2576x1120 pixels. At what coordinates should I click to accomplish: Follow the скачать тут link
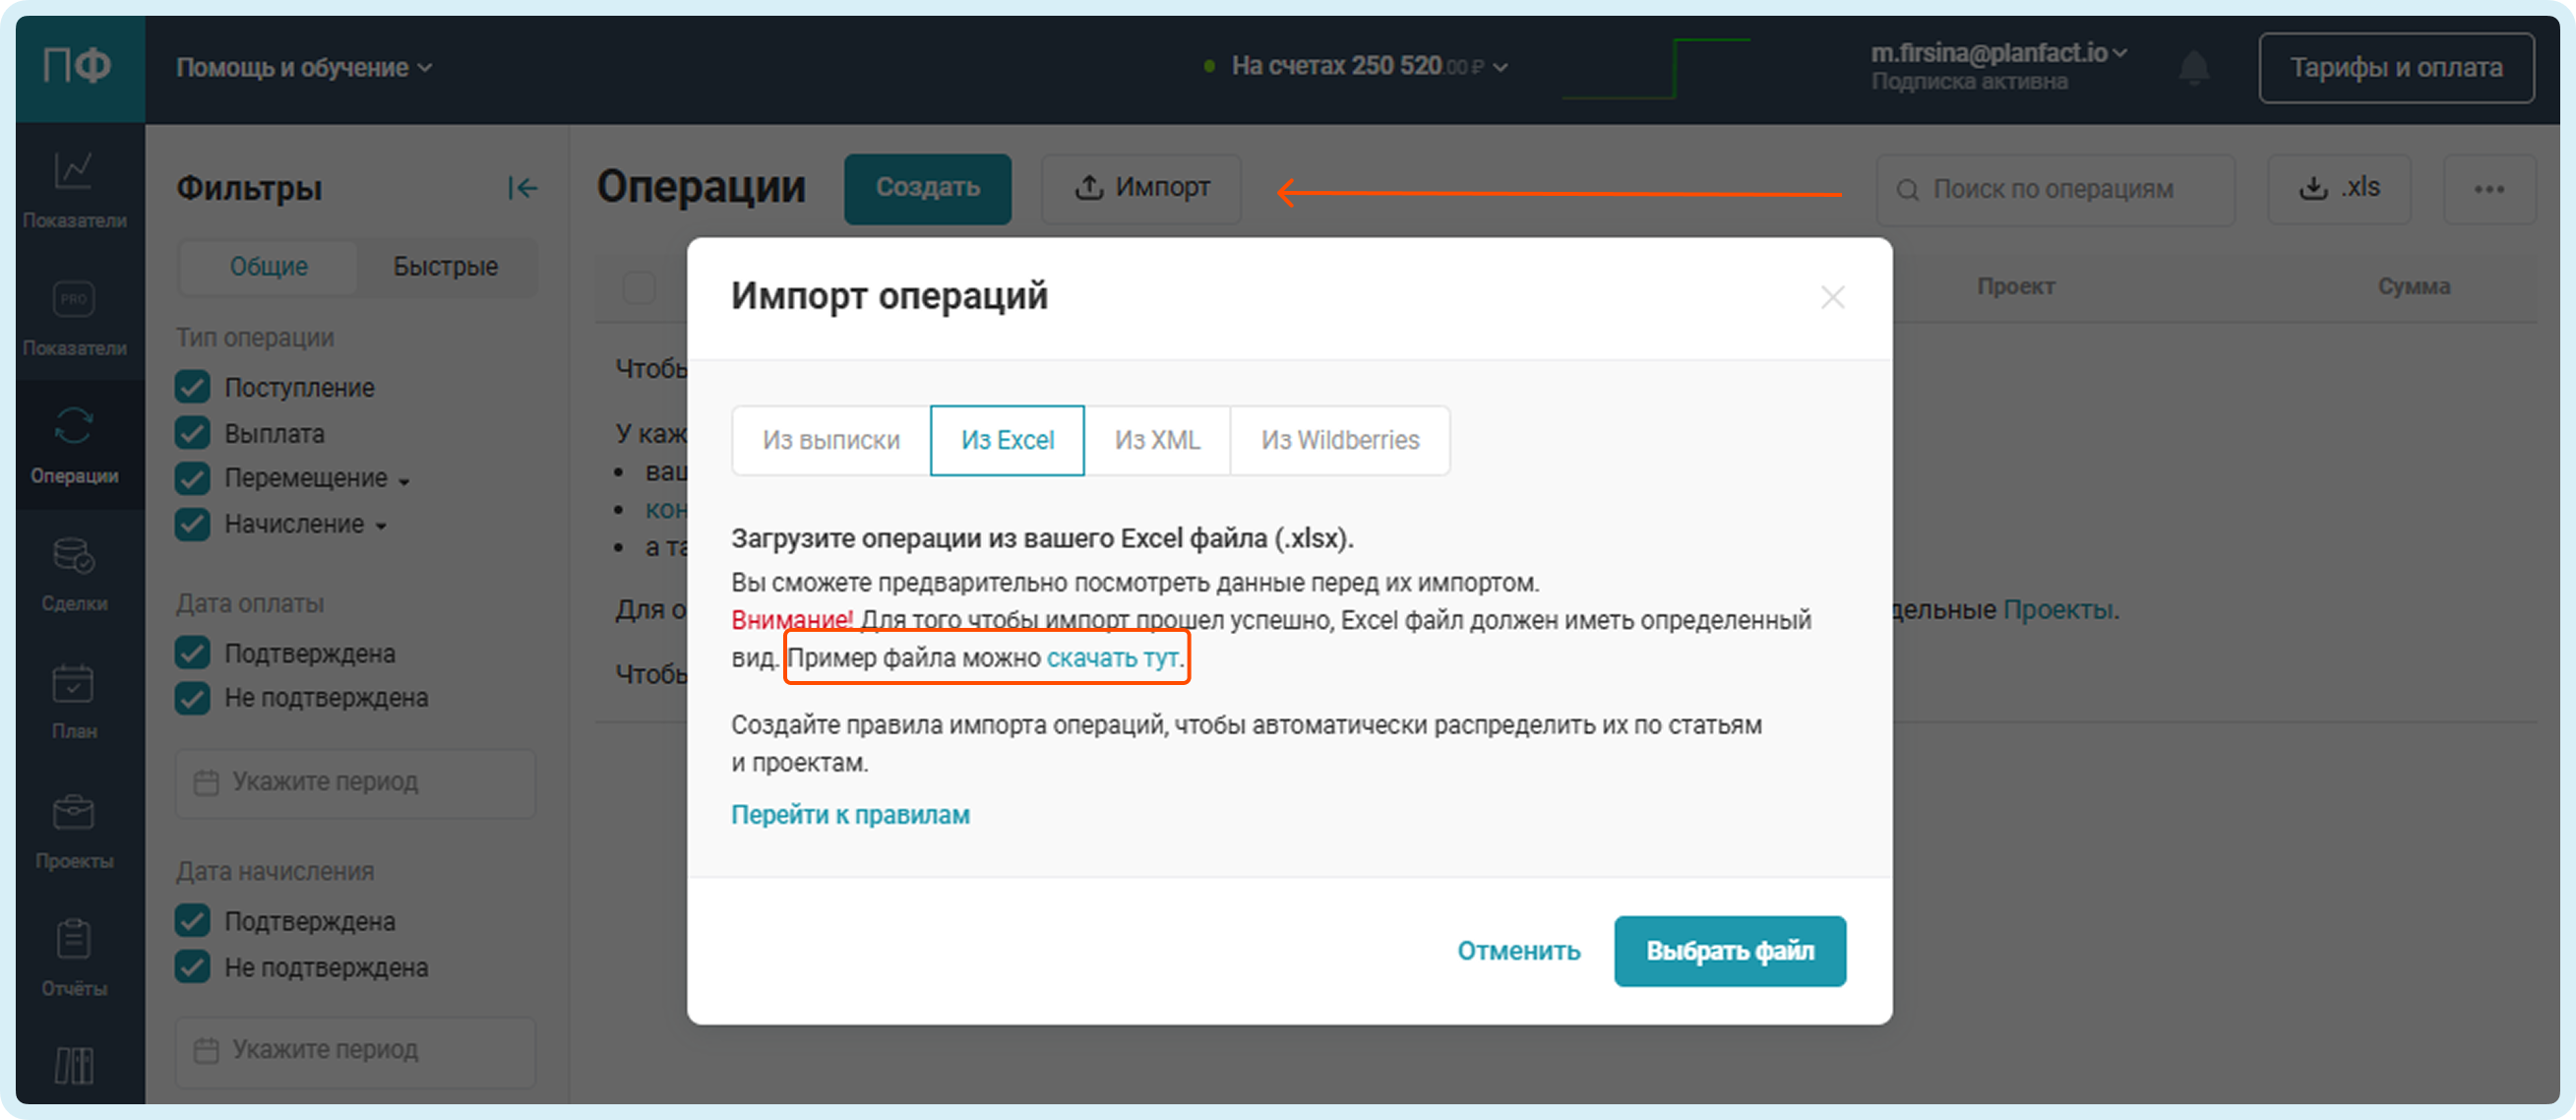(x=1112, y=658)
